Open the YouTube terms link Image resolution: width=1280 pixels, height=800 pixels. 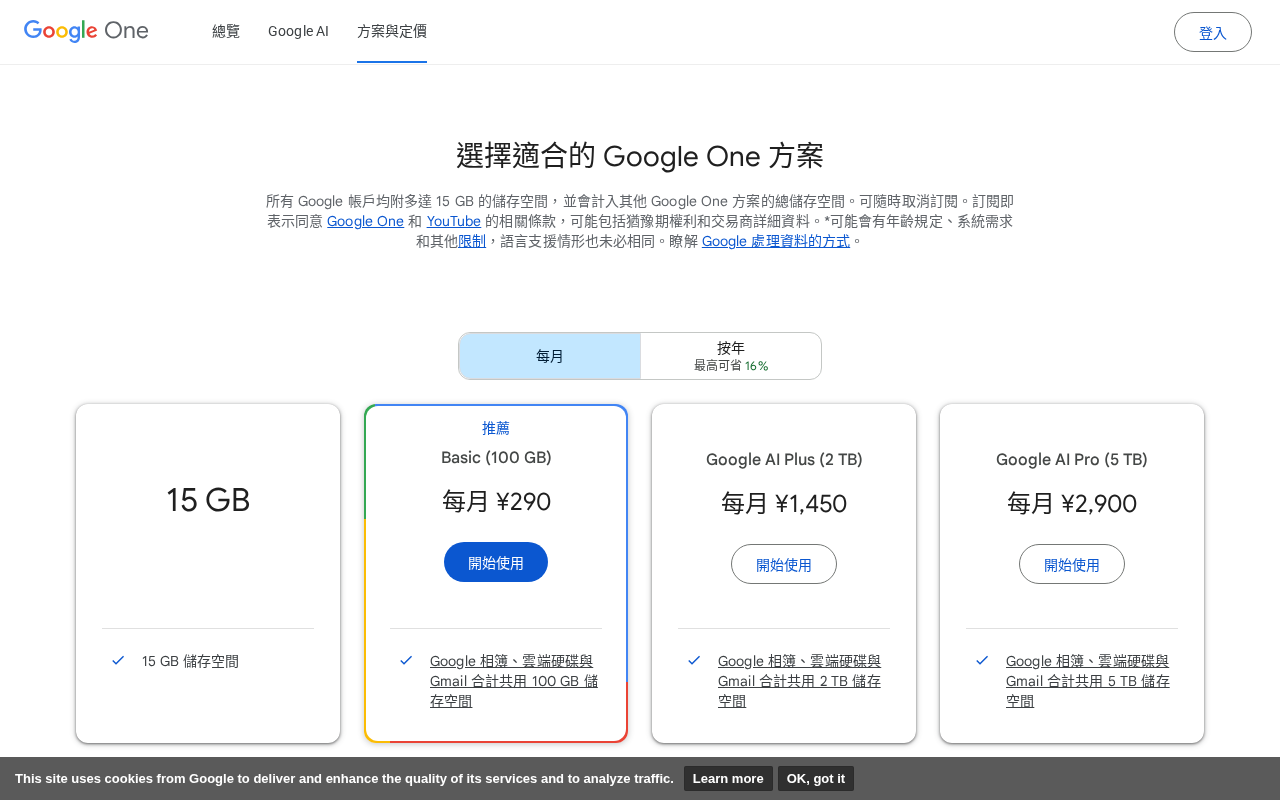pos(454,221)
